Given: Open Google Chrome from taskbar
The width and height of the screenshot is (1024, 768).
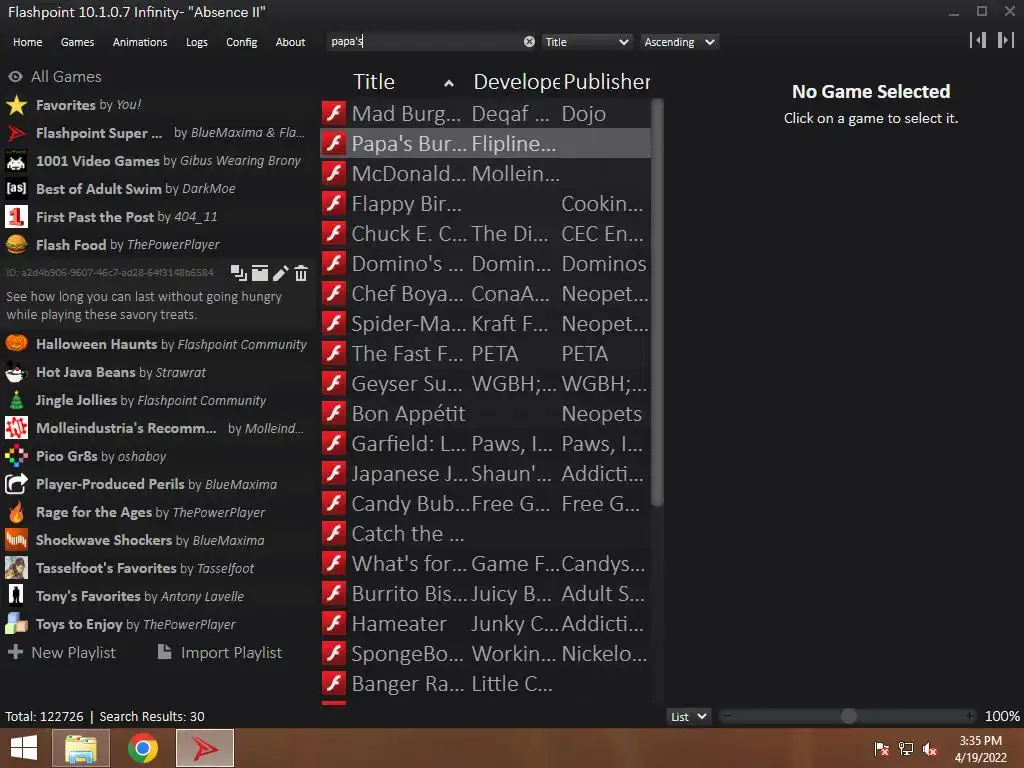Looking at the screenshot, I should (x=143, y=748).
